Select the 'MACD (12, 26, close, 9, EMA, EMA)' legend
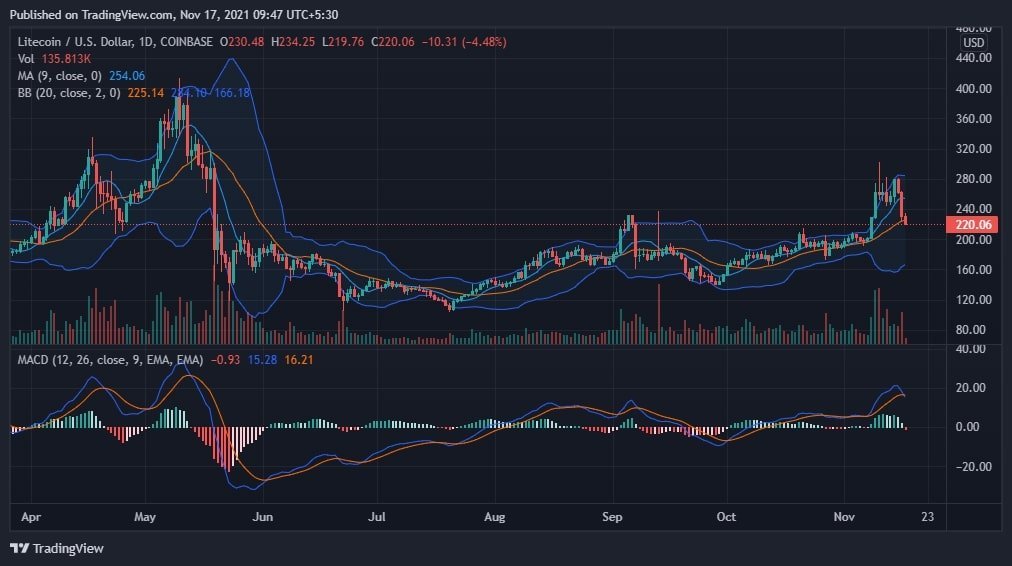1012x566 pixels. (110, 360)
